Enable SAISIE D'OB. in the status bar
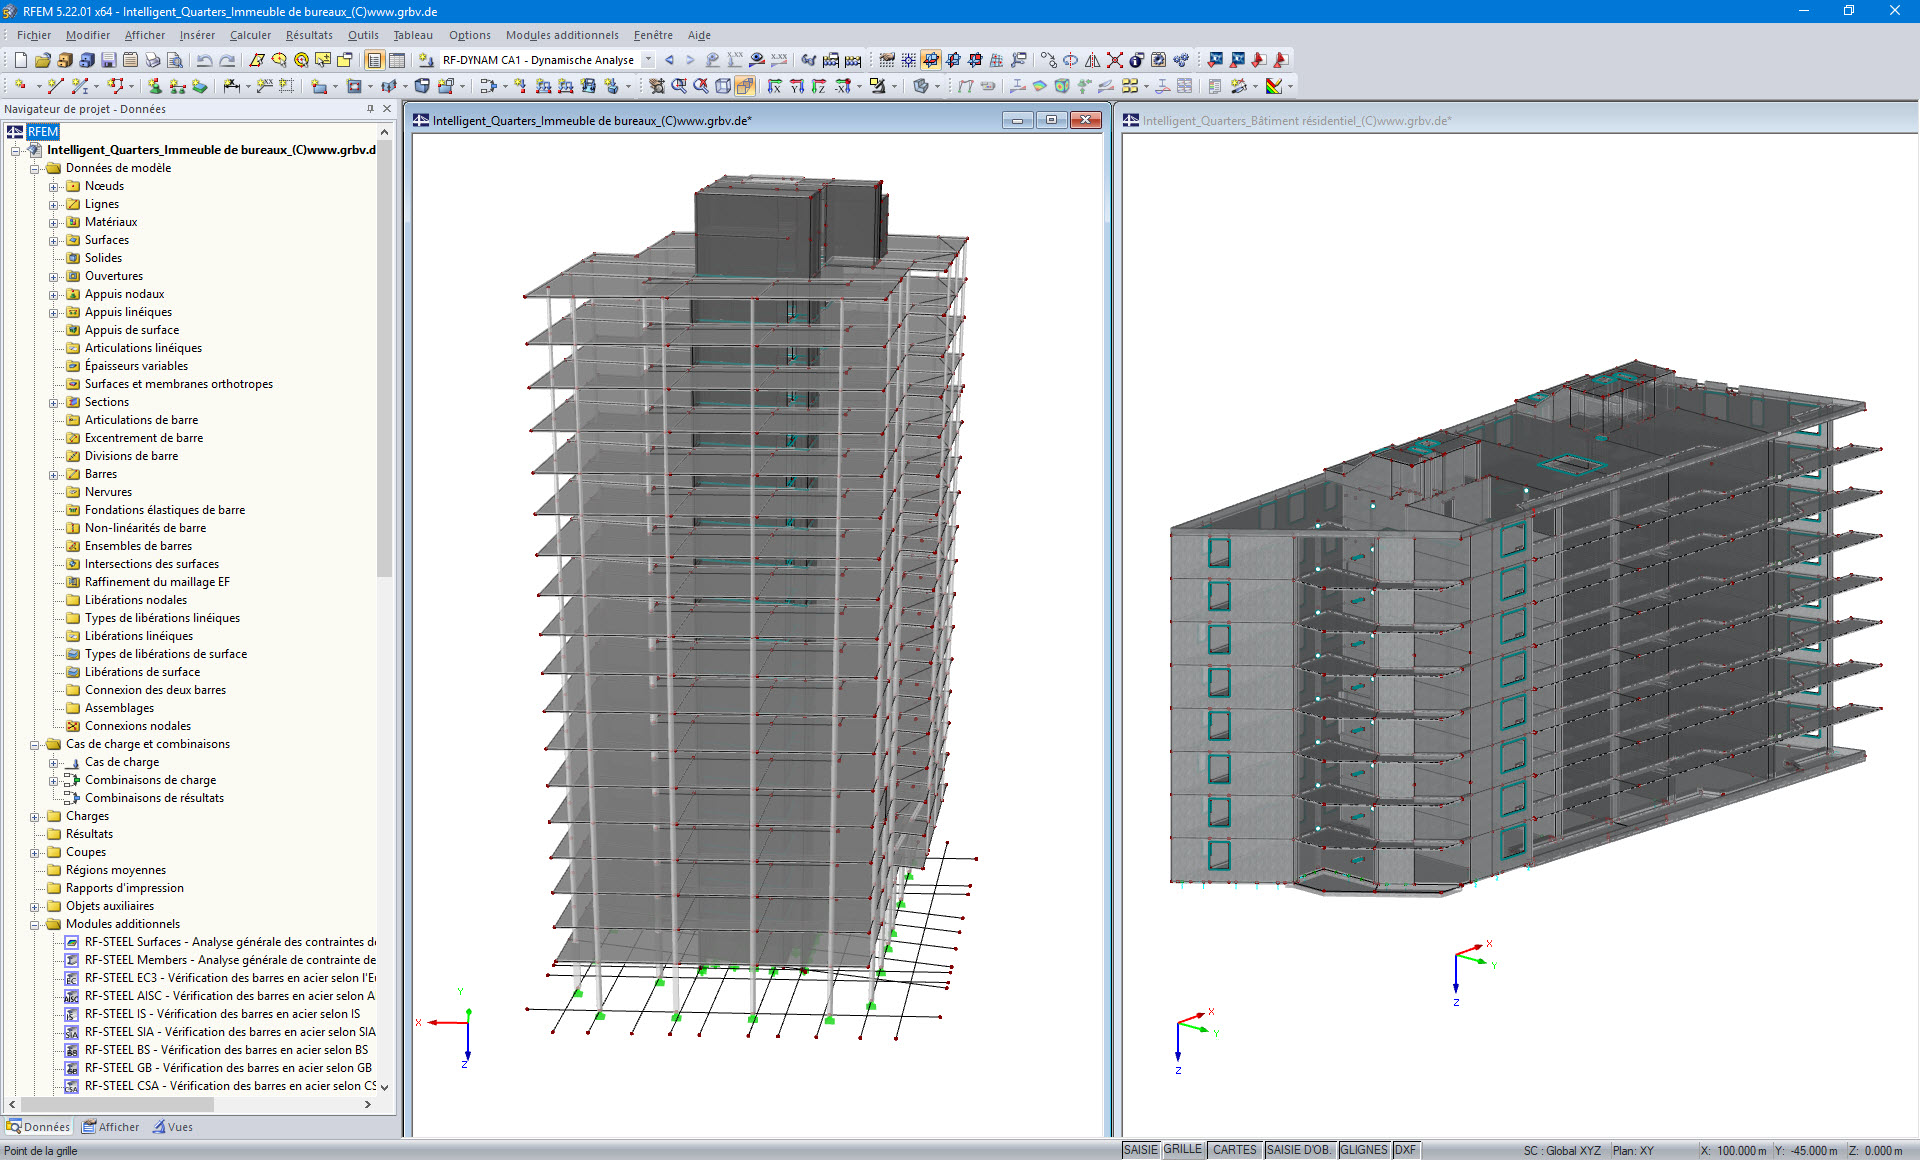The width and height of the screenshot is (1920, 1160). pyautogui.click(x=1300, y=1149)
